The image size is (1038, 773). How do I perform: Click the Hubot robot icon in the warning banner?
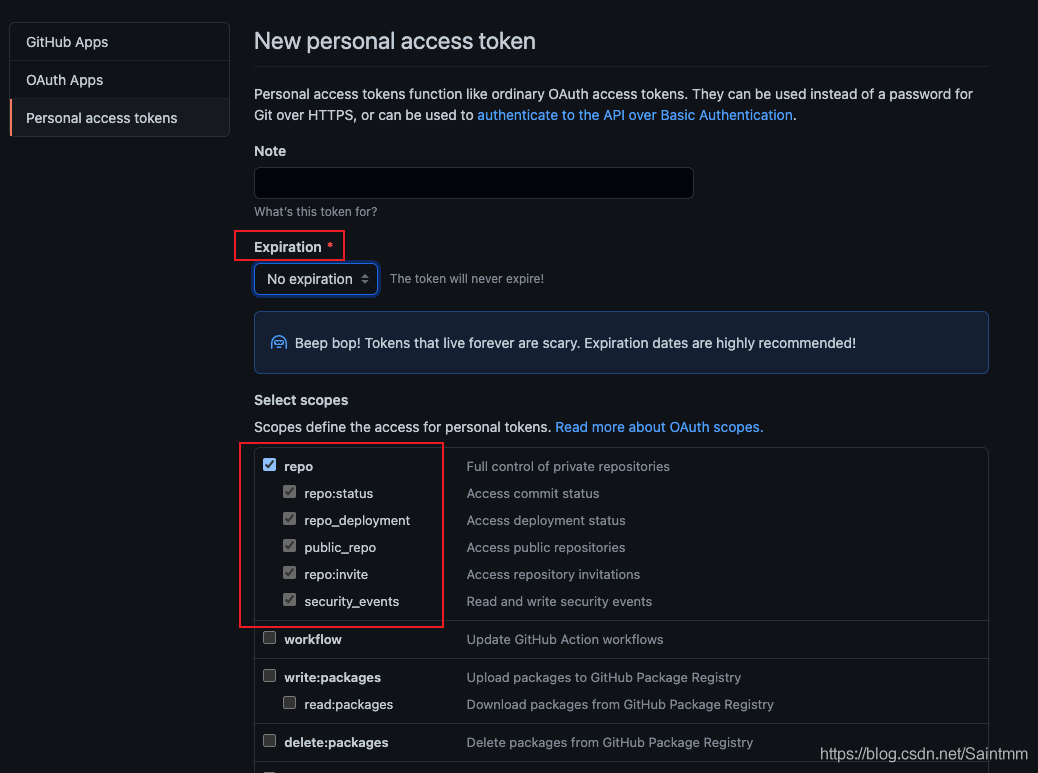[x=279, y=342]
